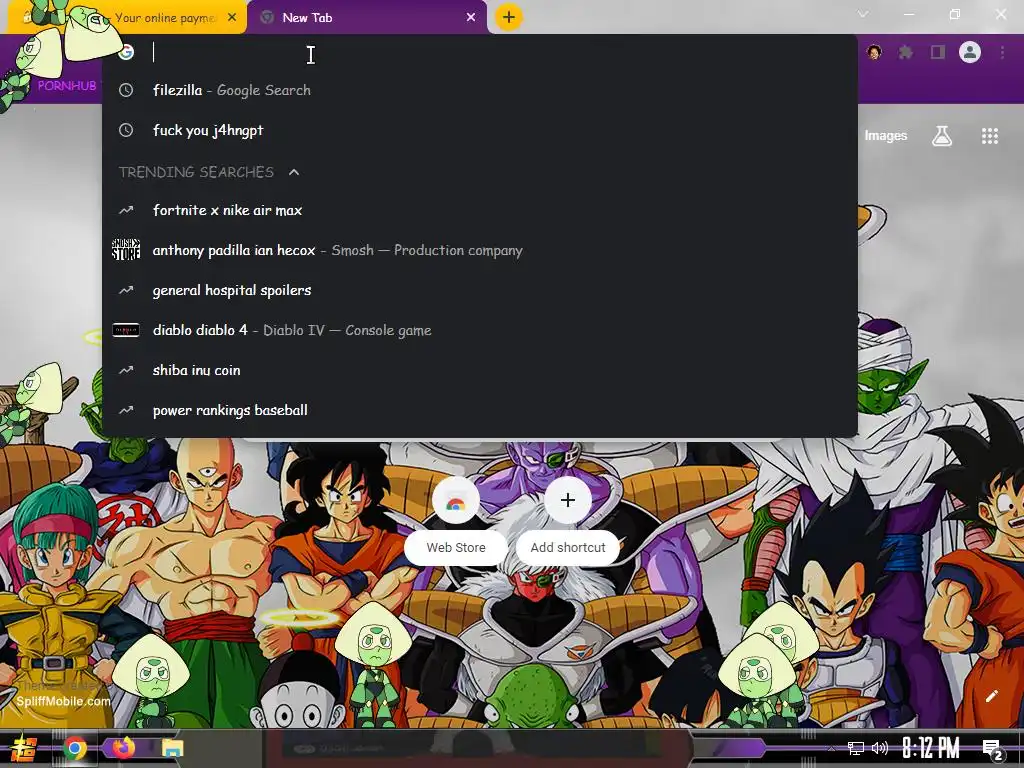Viewport: 1024px width, 768px height.
Task: Click the Add shortcut plus icon
Action: (568, 500)
